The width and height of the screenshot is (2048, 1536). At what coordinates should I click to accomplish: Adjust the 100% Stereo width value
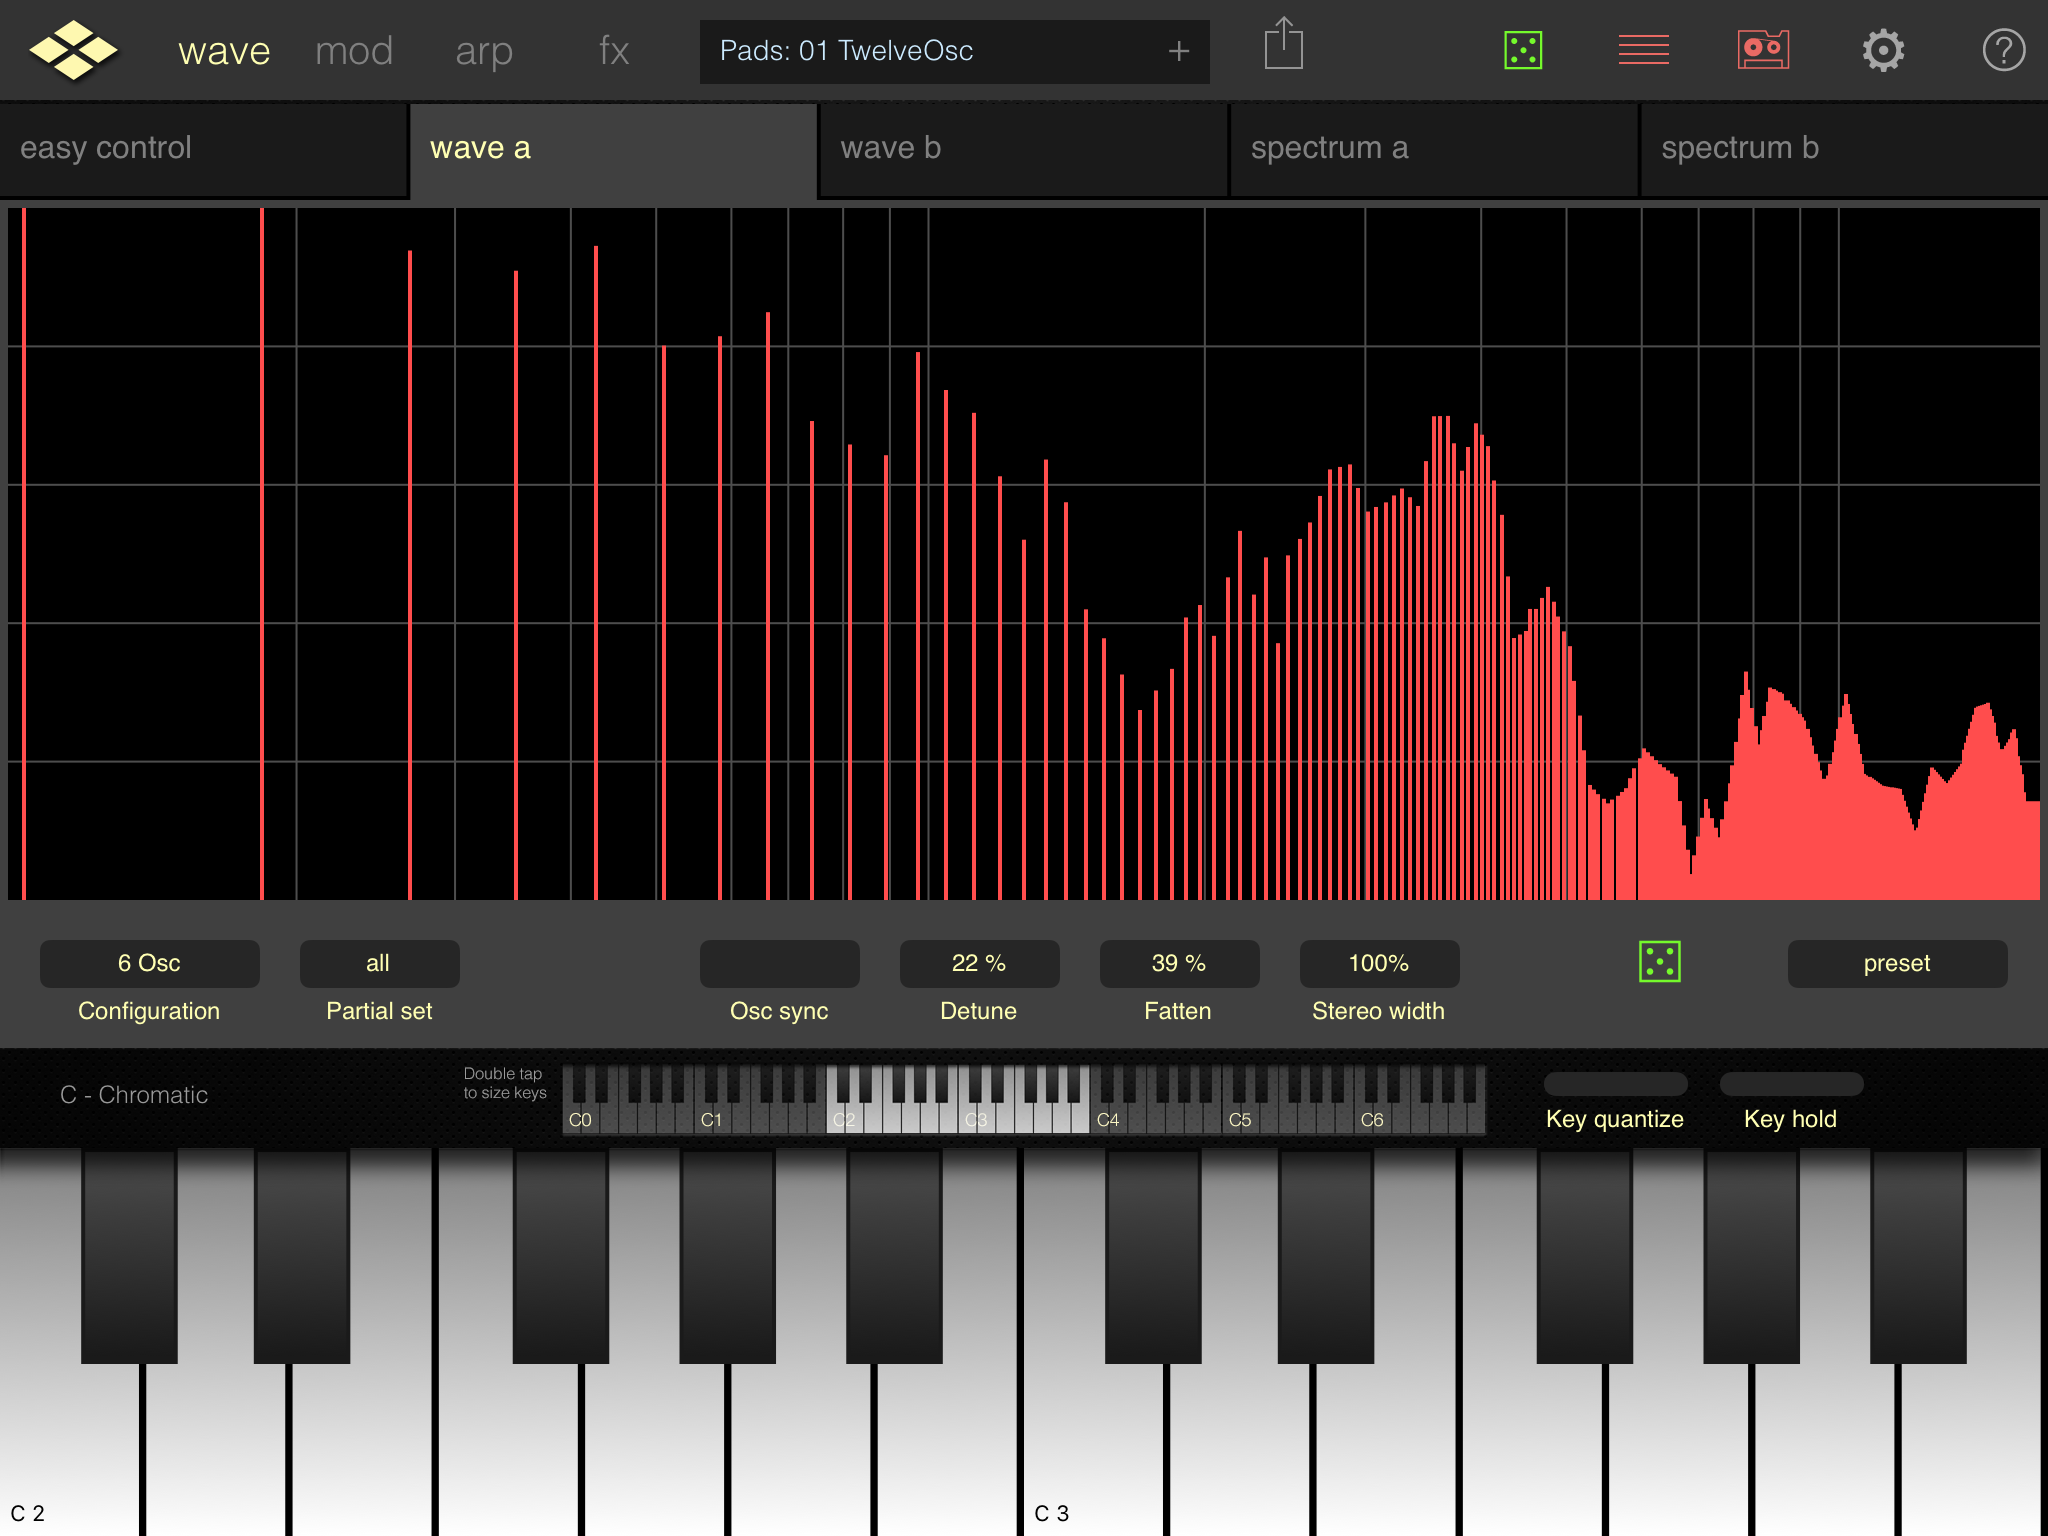tap(1380, 963)
